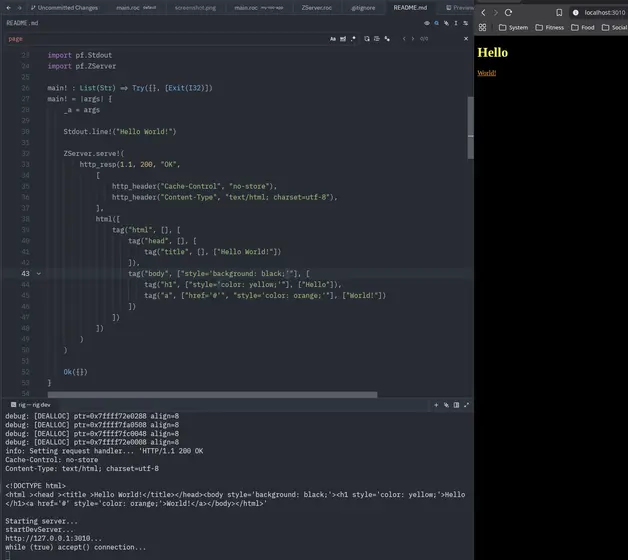Open the System bookmarks folder
This screenshot has height=560, width=628.
tap(511, 28)
